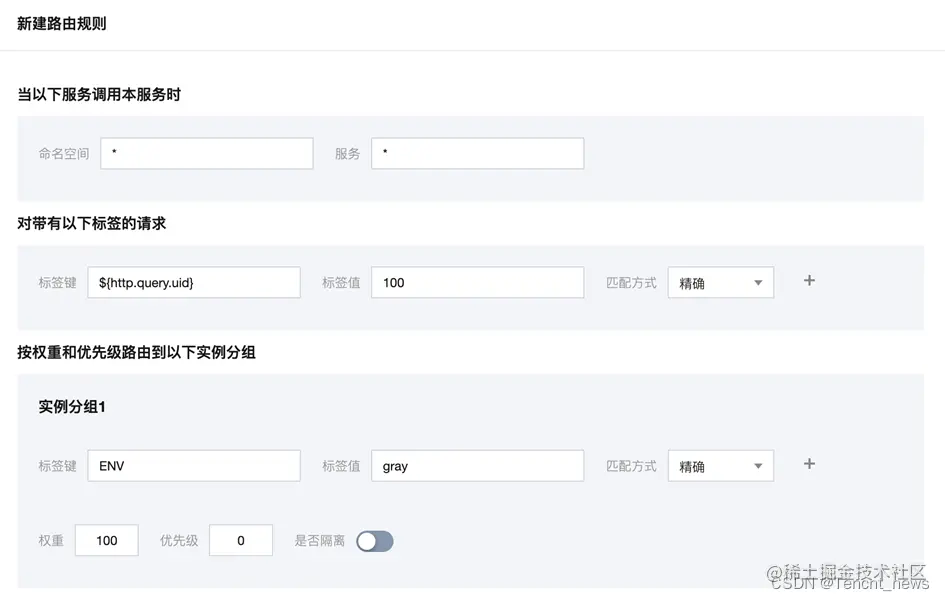Click the ENV tag key input in 实例分组1
The image size is (945, 601).
[x=193, y=465]
